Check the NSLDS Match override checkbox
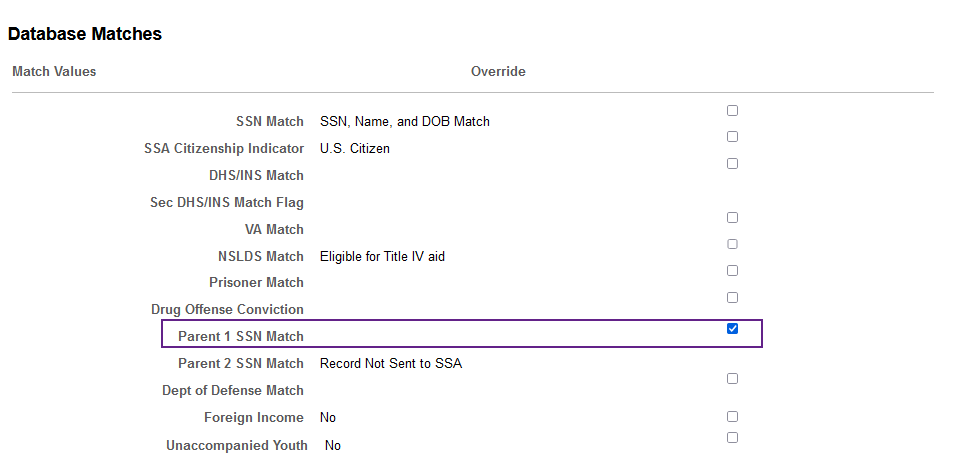 point(732,244)
